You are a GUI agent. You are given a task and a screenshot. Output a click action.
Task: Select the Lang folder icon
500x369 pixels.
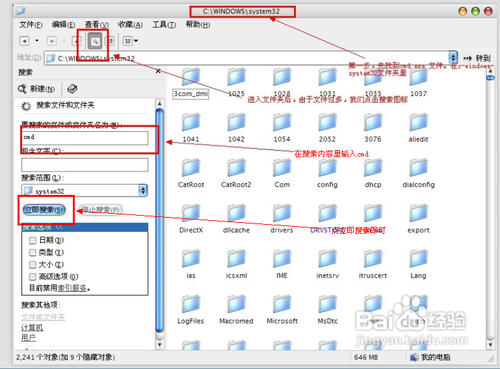(x=418, y=259)
